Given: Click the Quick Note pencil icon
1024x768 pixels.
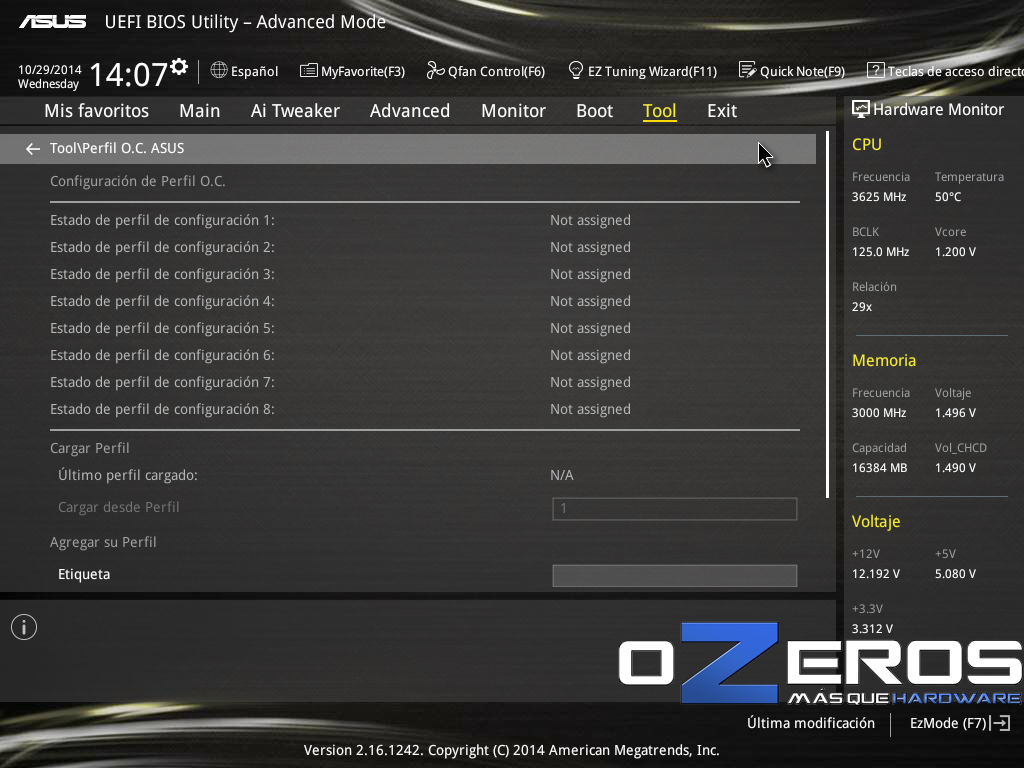Looking at the screenshot, I should (x=747, y=70).
